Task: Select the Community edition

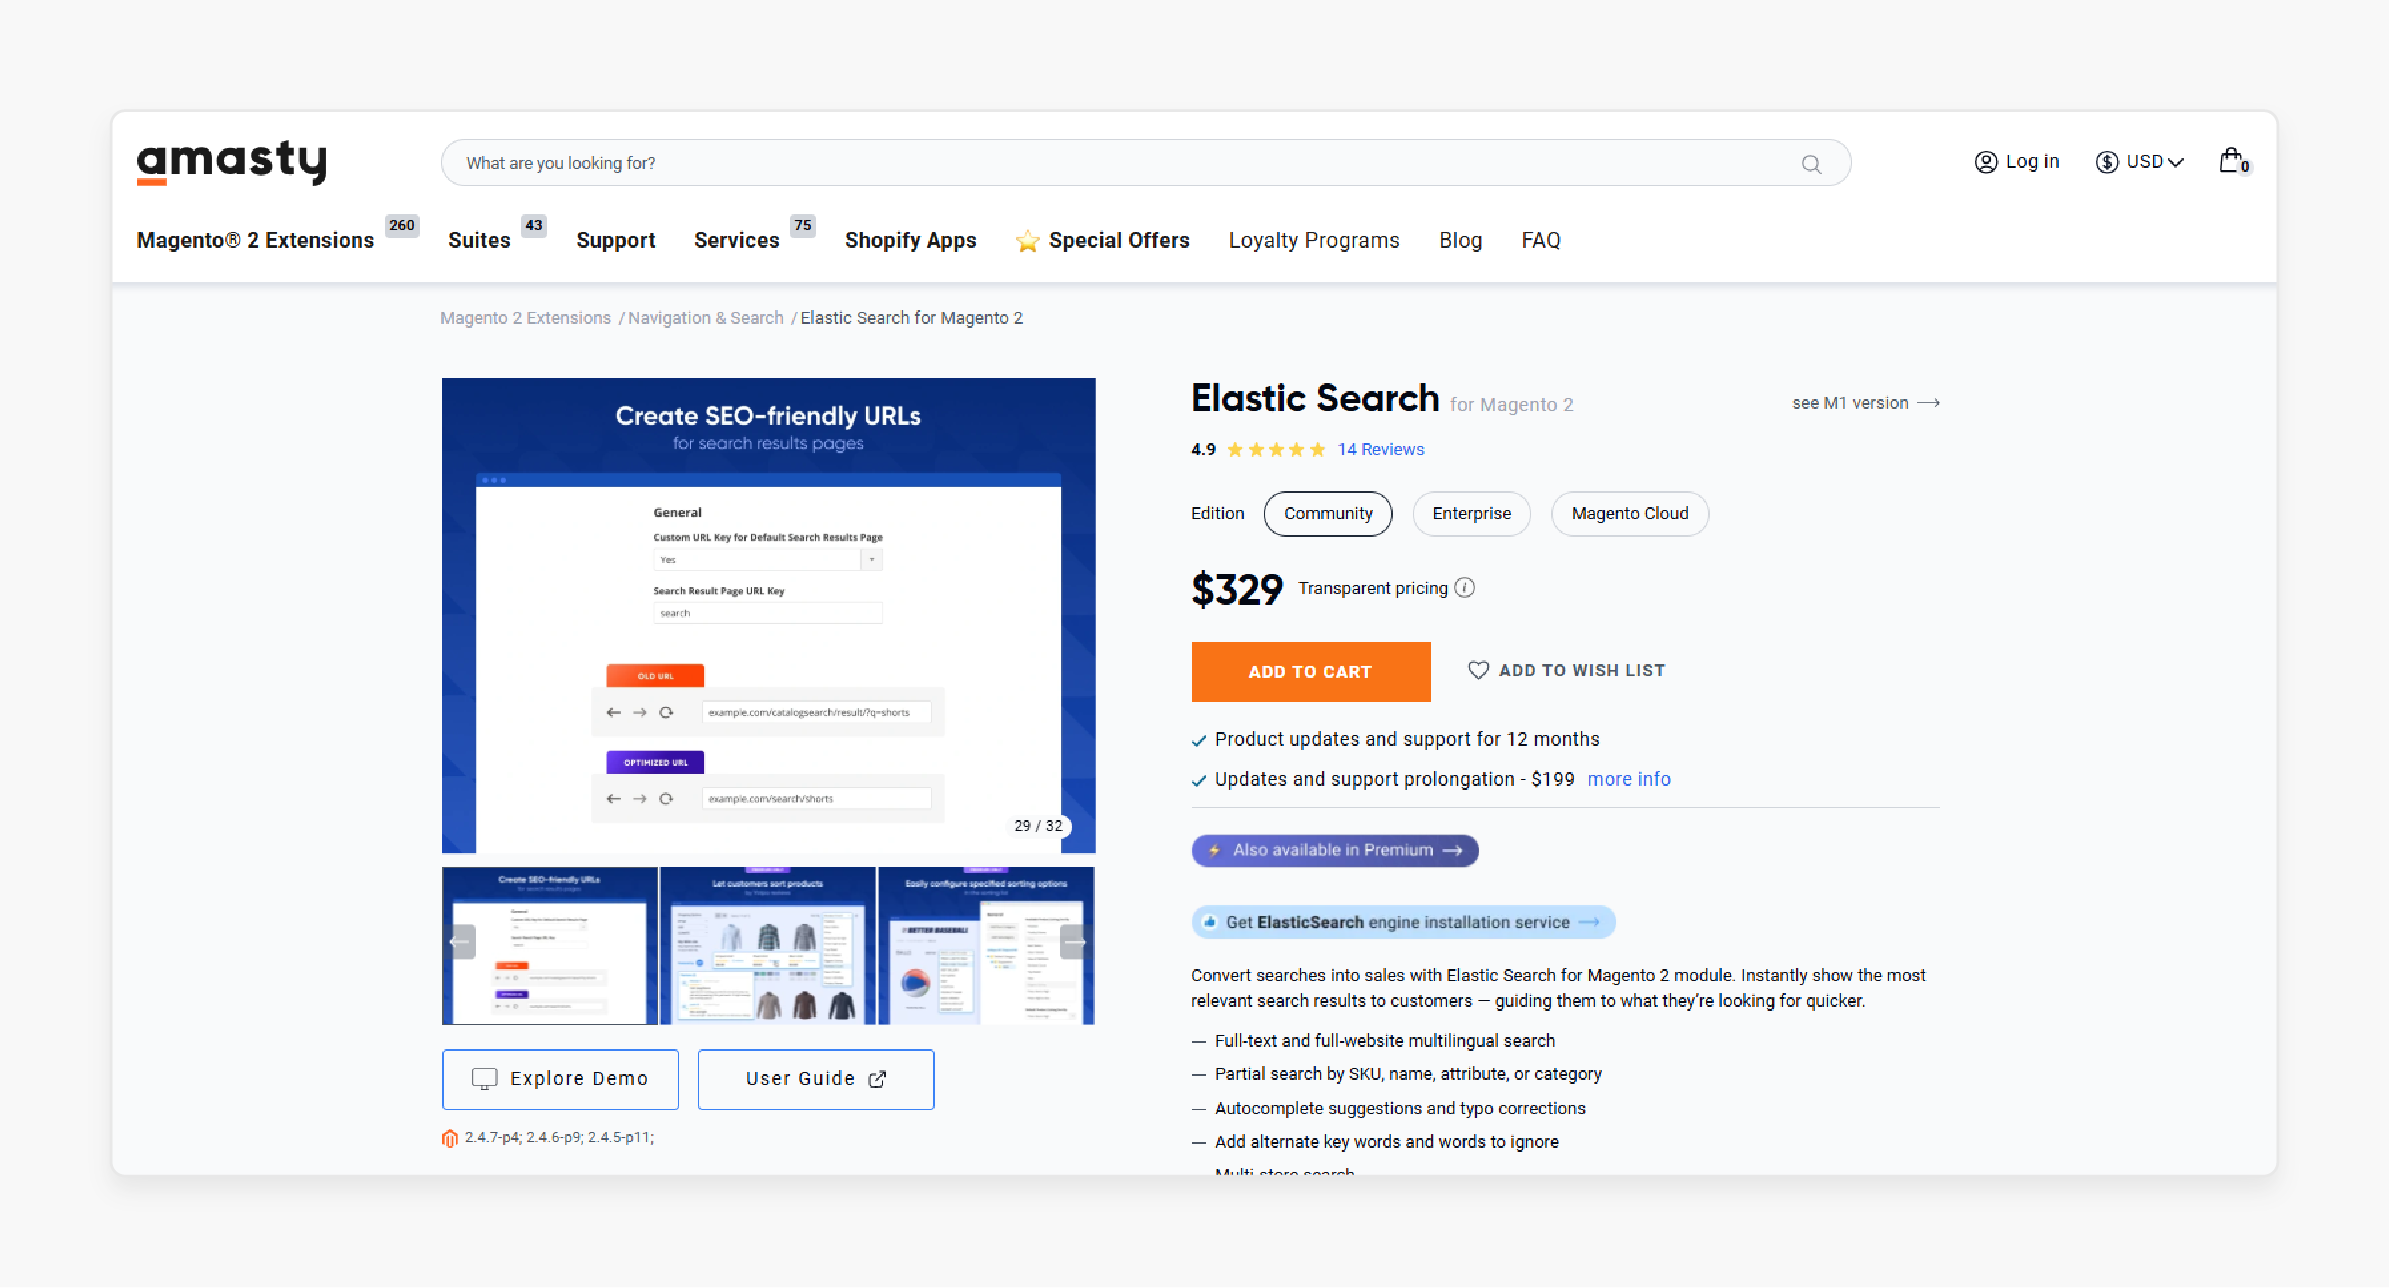Action: coord(1328,514)
